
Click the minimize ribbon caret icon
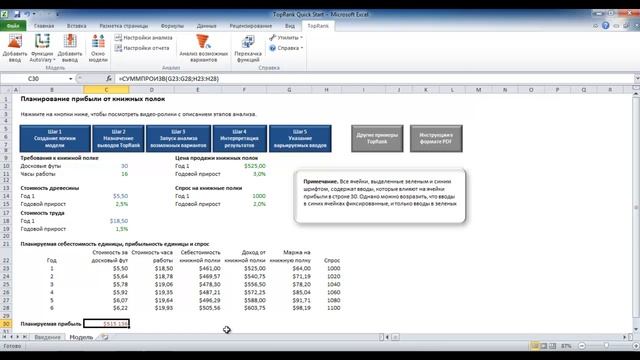tap(596, 26)
